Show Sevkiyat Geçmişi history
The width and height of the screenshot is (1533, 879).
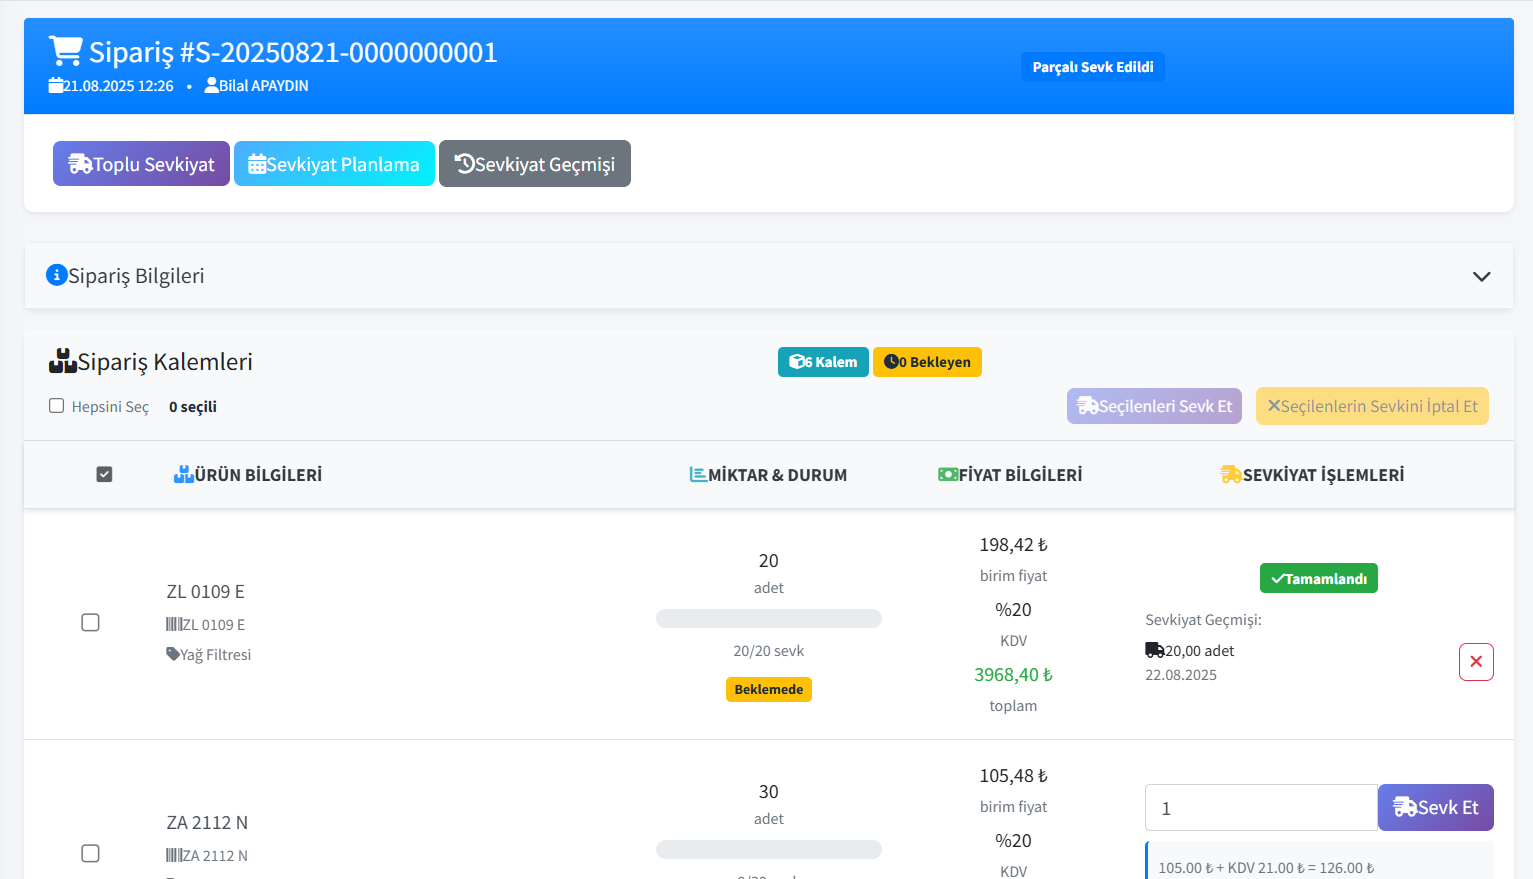(534, 164)
